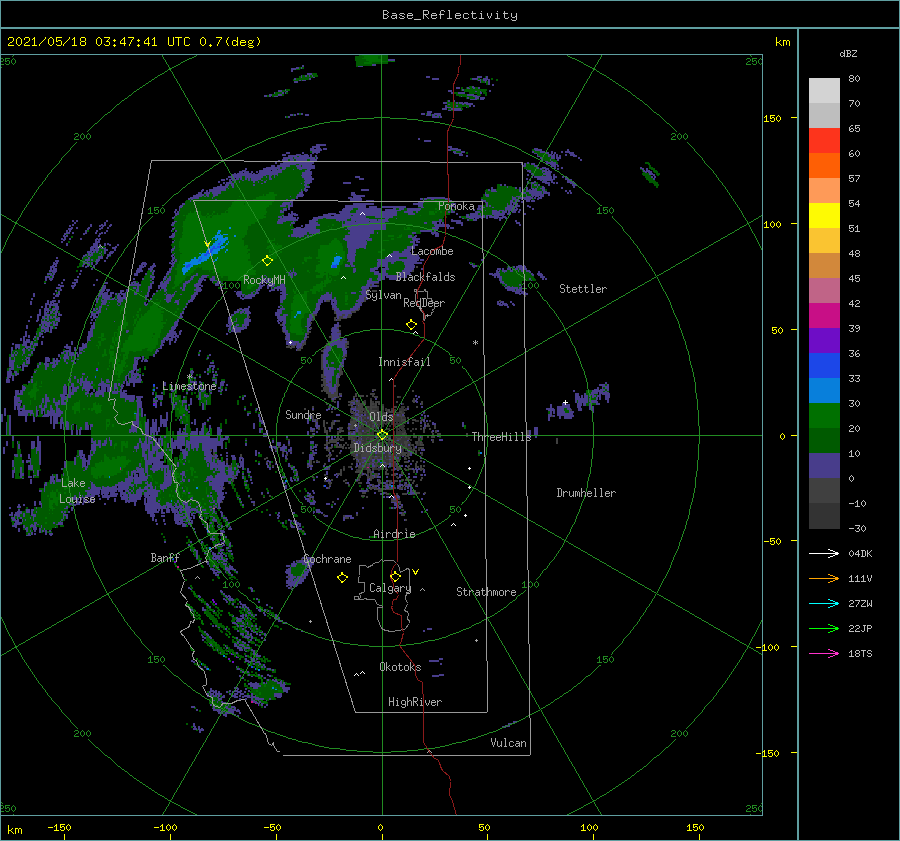900x841 pixels.
Task: Click the Cochrane label
Action: point(327,559)
